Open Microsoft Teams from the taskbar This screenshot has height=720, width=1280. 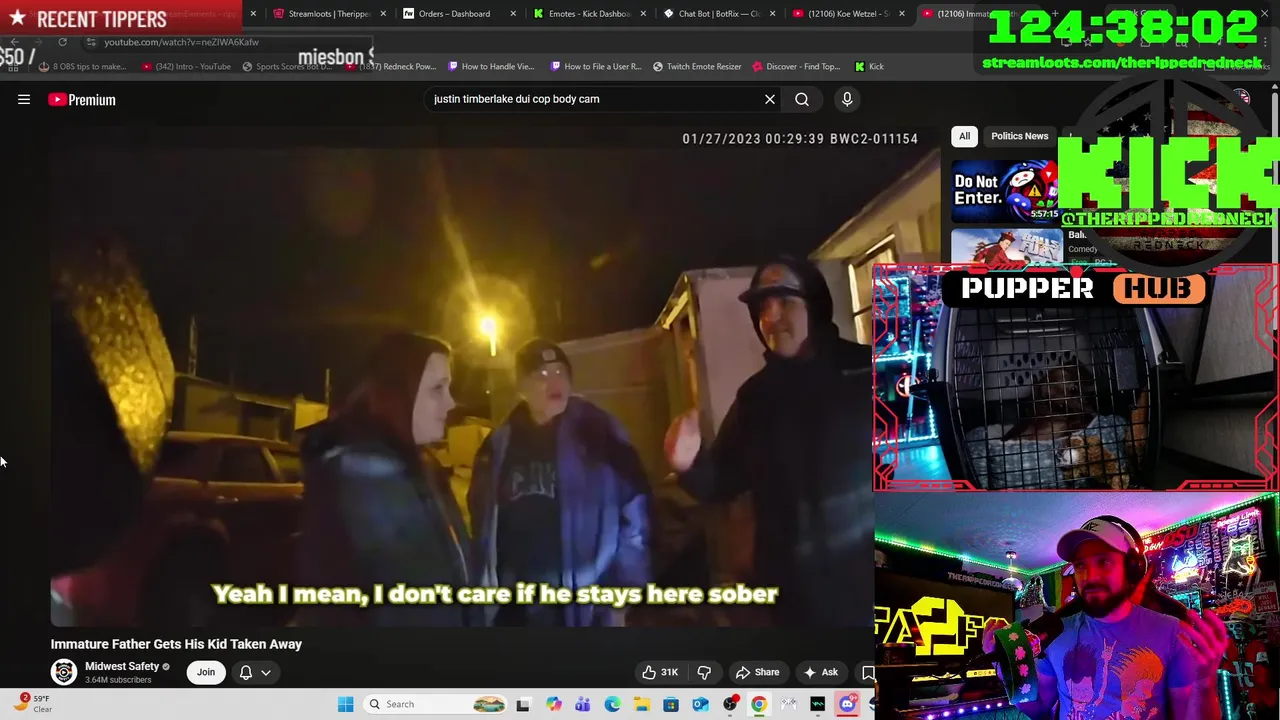click(582, 704)
